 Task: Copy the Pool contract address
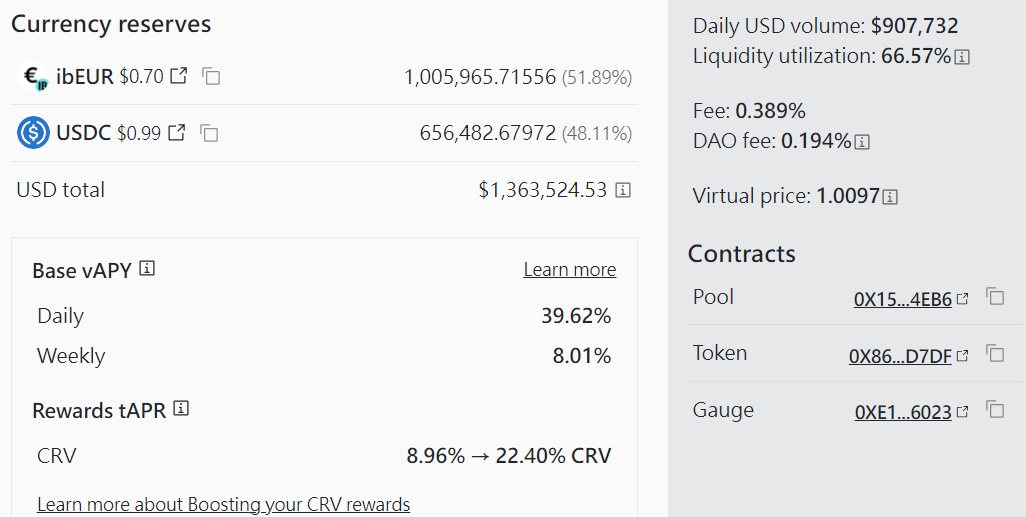(x=995, y=296)
